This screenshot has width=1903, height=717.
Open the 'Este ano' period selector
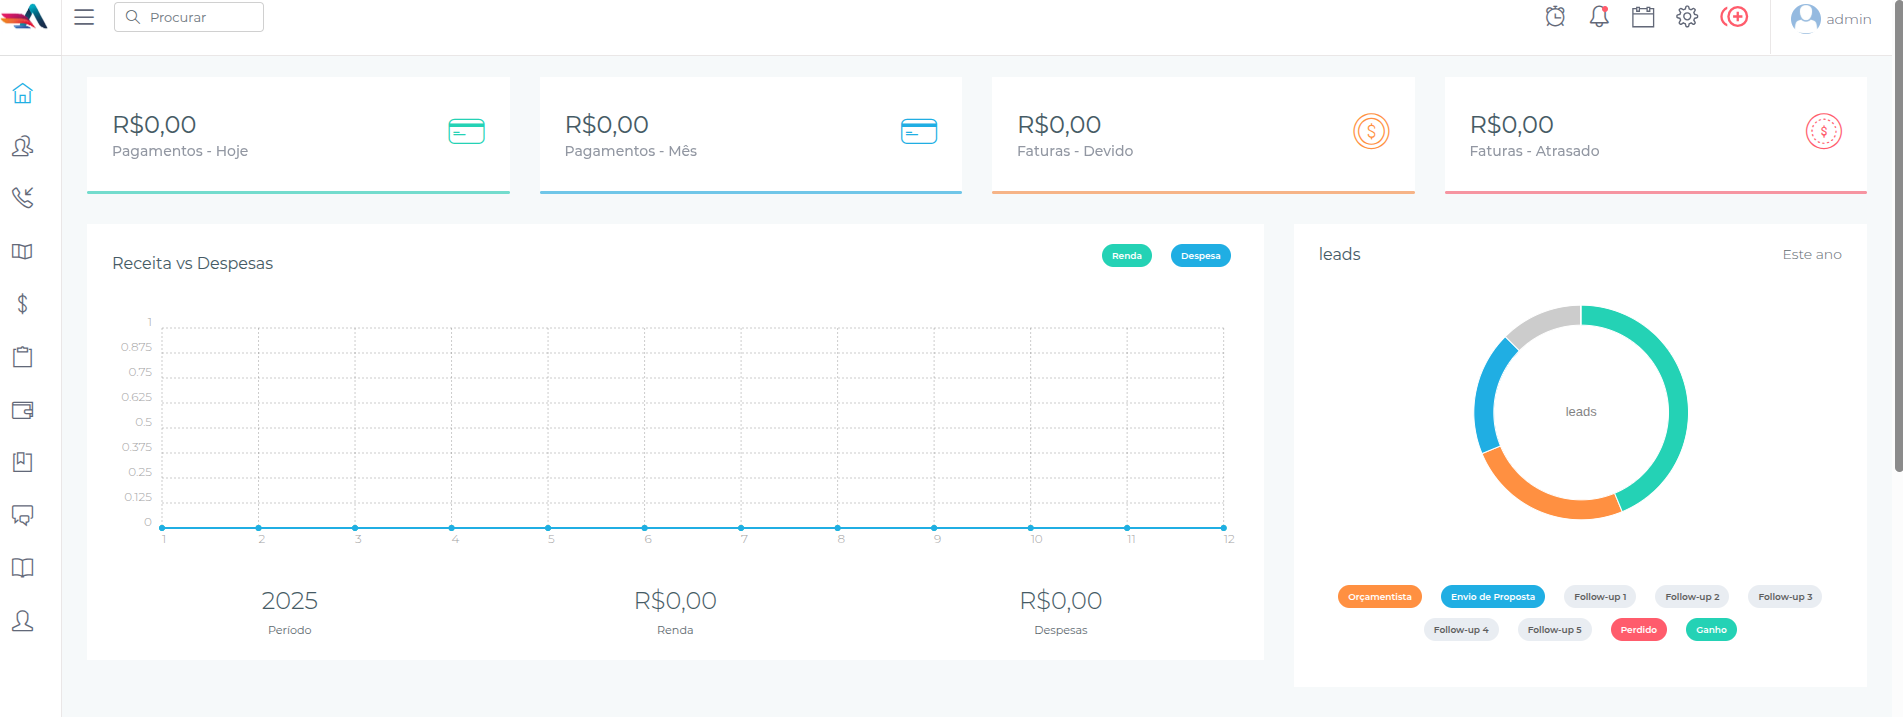click(1811, 255)
